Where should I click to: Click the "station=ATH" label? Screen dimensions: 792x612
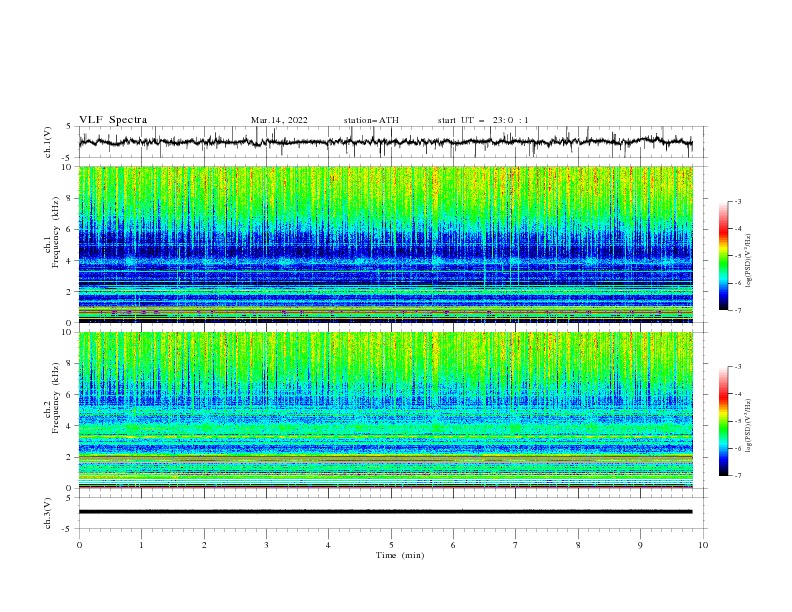coord(371,120)
